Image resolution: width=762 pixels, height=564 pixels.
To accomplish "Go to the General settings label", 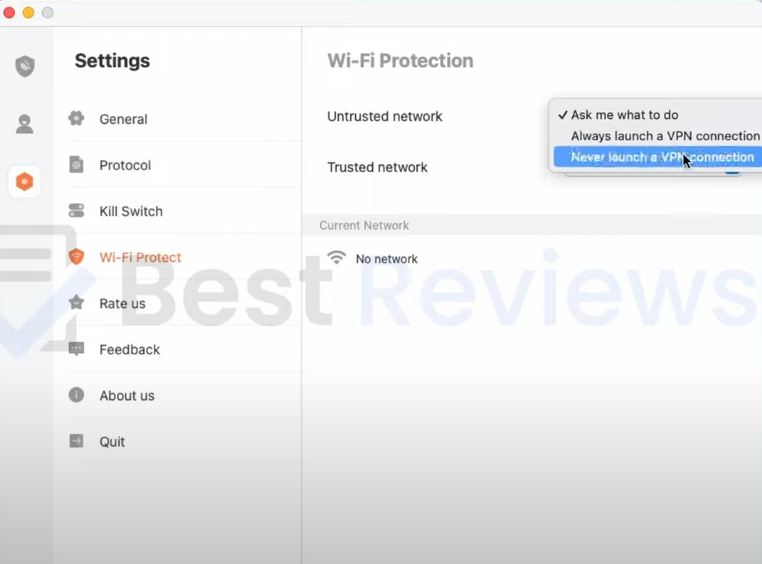I will tap(123, 119).
